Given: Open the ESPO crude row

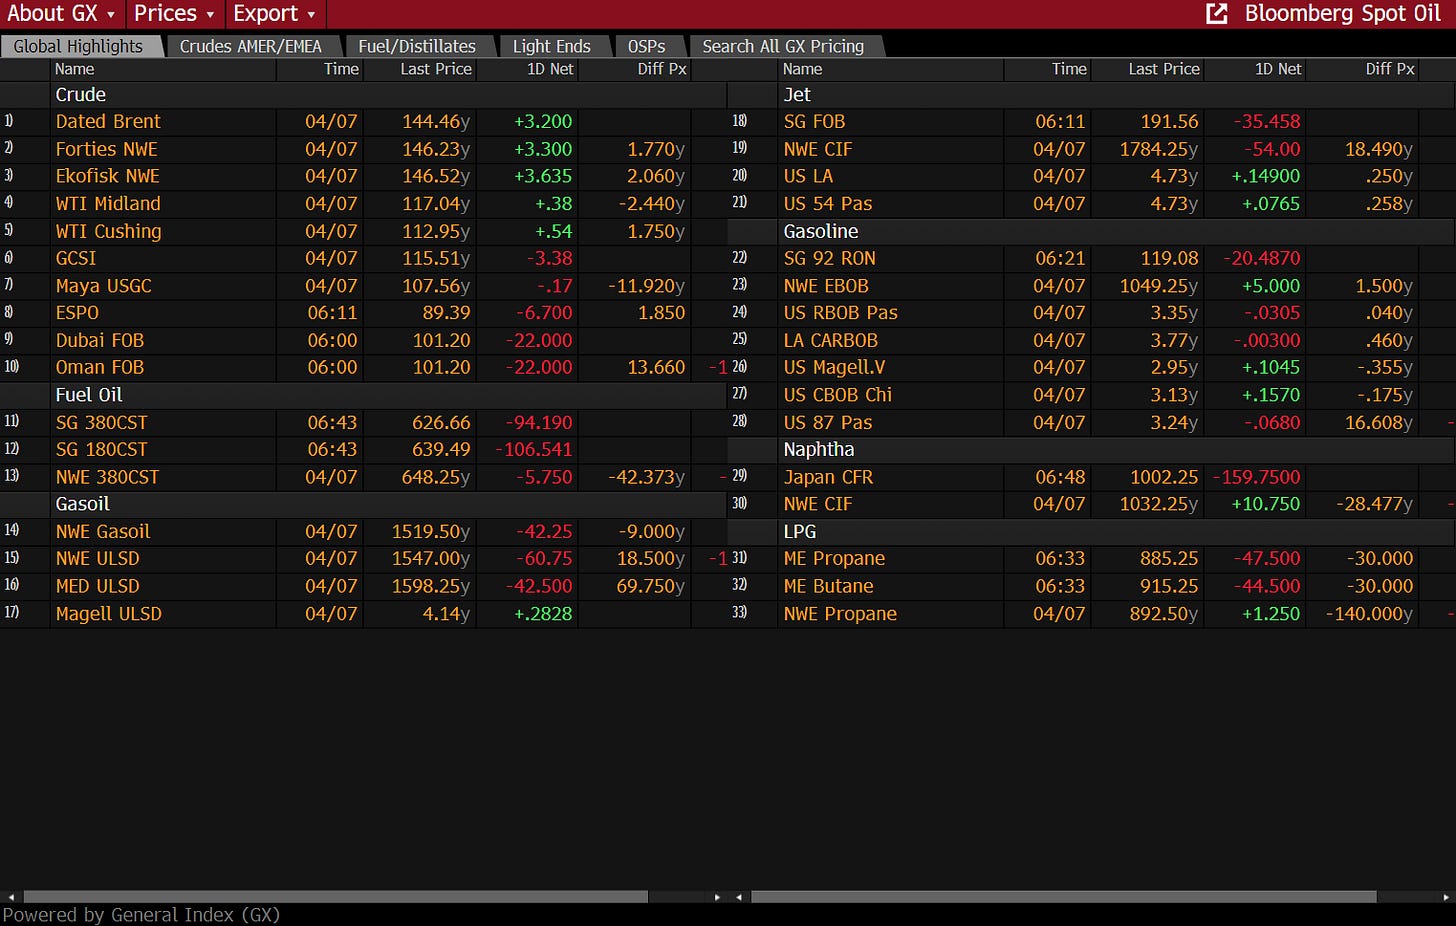Looking at the screenshot, I should (364, 313).
